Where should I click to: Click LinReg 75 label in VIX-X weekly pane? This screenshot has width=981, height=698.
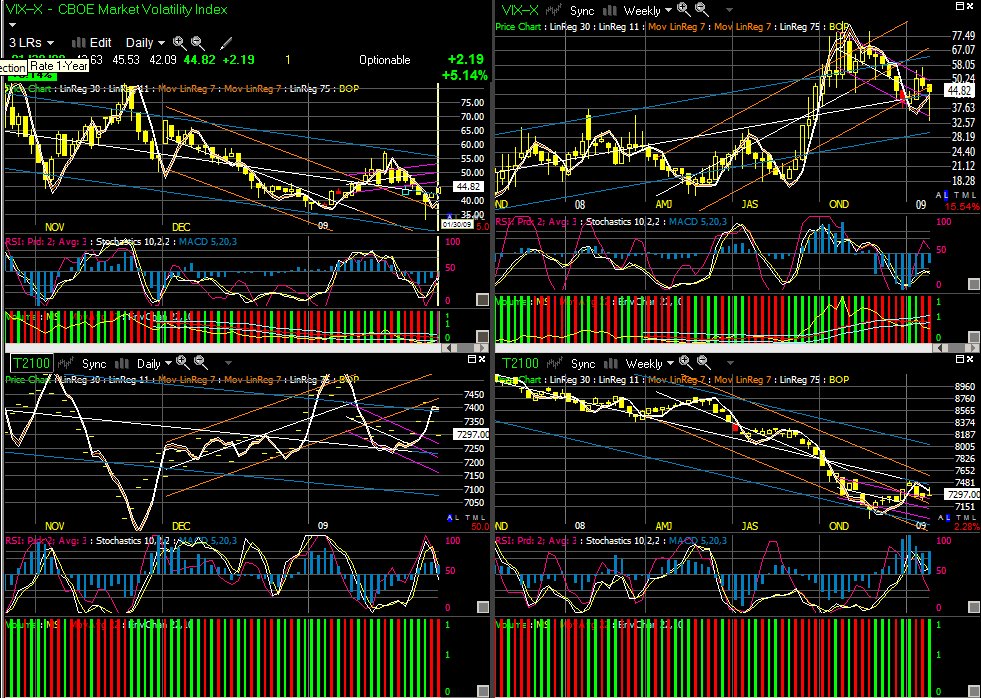pyautogui.click(x=800, y=27)
